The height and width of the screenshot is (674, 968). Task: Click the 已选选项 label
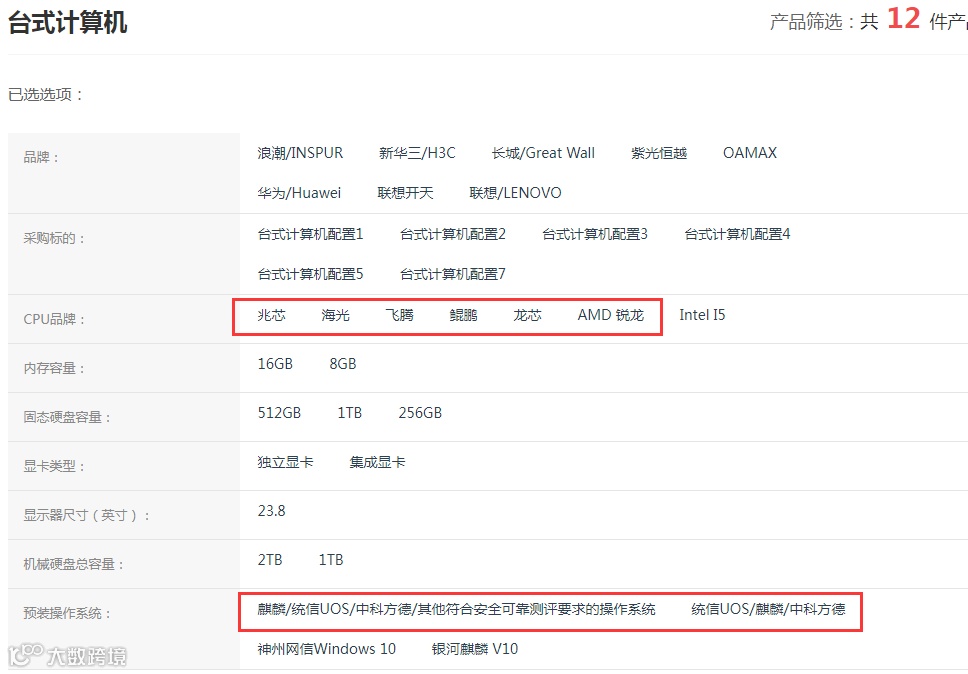[x=46, y=95]
